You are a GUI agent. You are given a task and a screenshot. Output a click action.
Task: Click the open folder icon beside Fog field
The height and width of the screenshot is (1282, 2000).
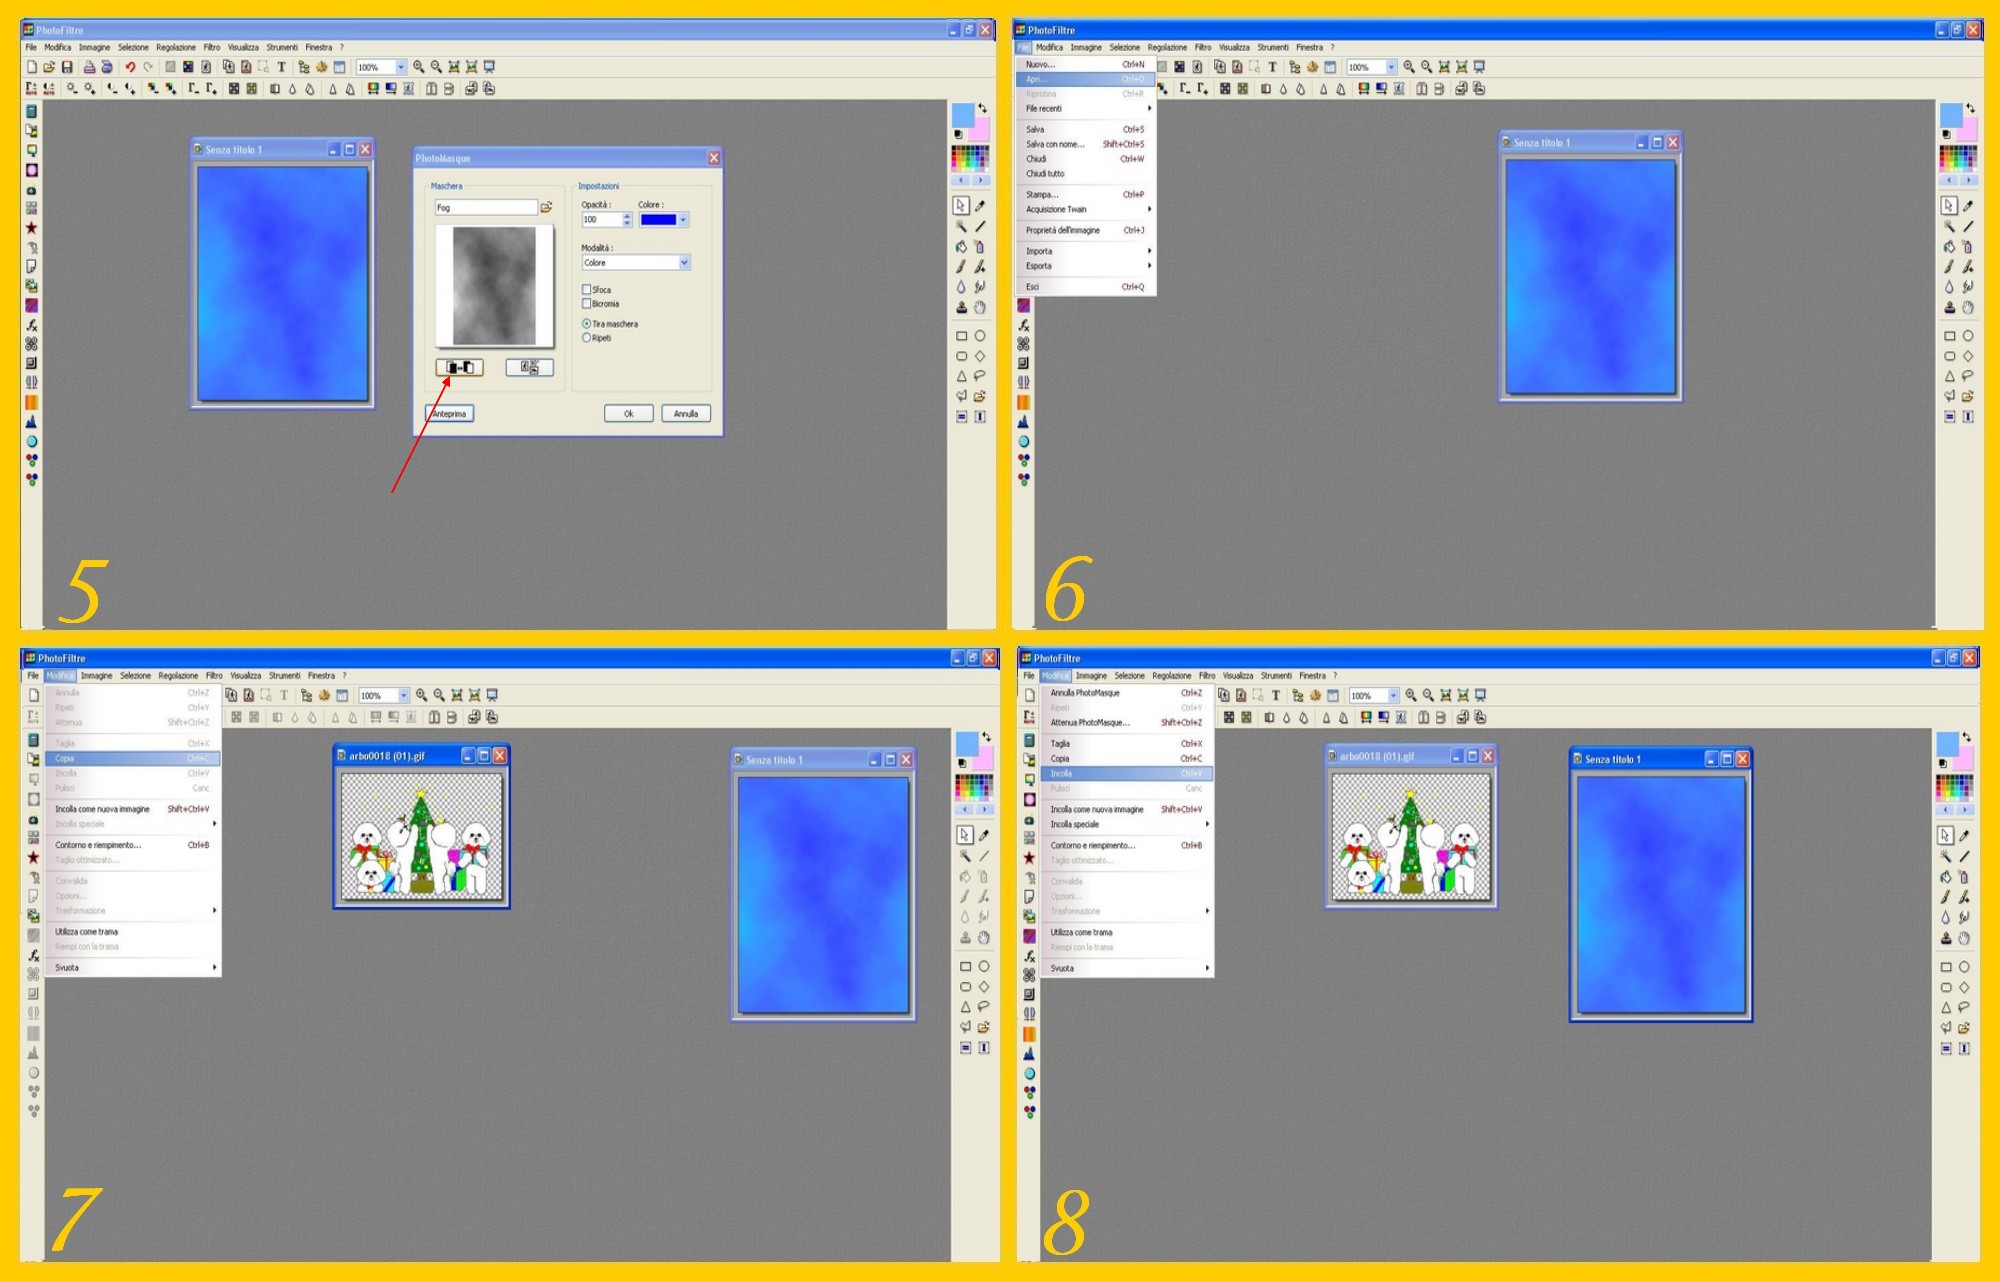point(546,208)
